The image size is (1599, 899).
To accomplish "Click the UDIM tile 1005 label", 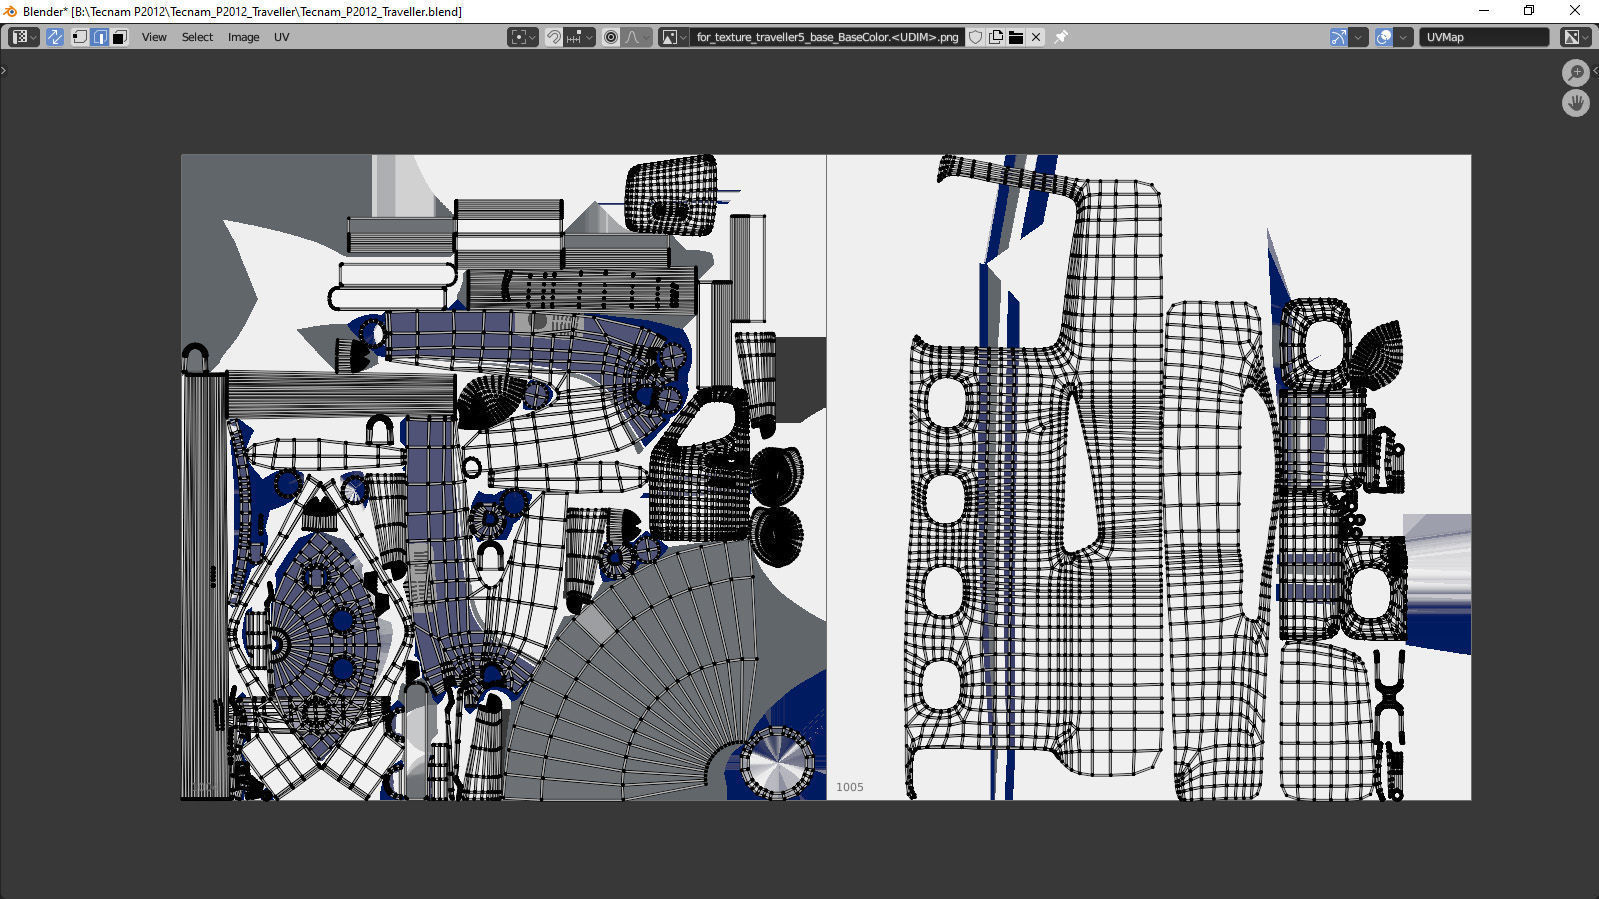I will (x=850, y=787).
